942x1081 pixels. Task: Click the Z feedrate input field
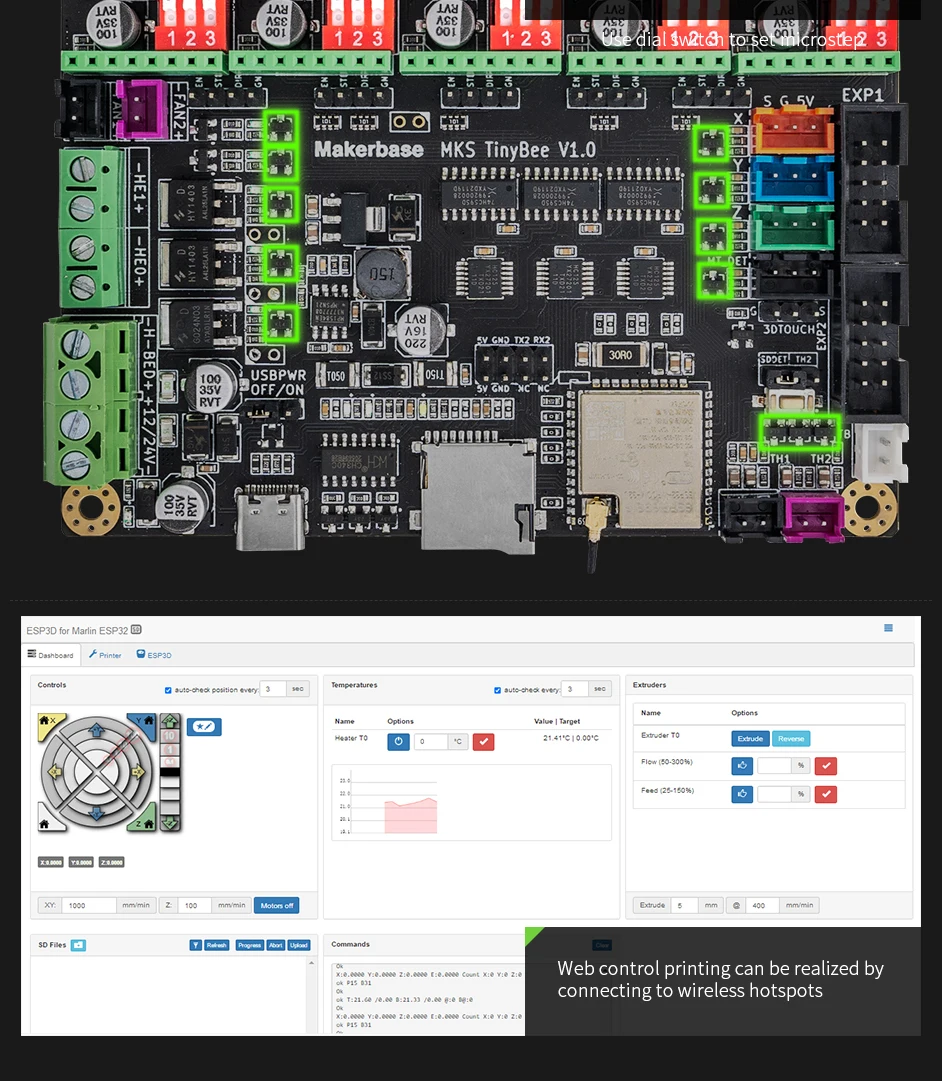click(x=193, y=905)
